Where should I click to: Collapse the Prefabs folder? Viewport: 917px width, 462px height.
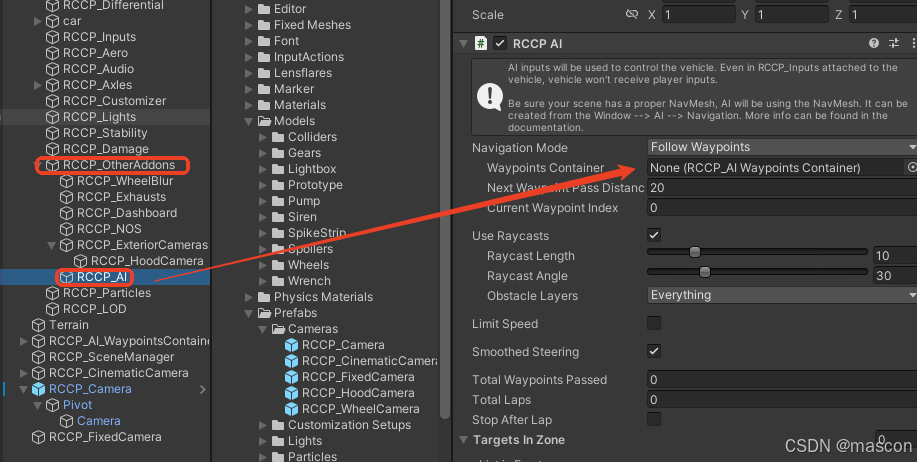(x=249, y=313)
